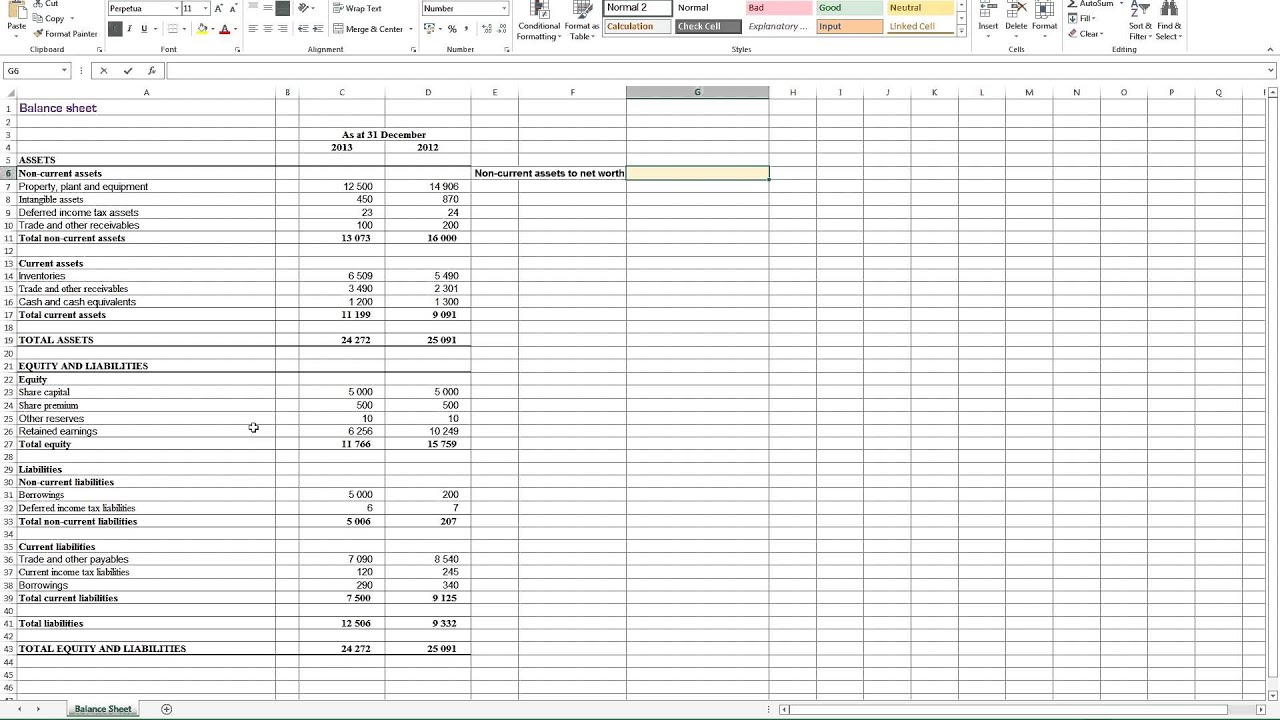Apply the Good cell style
Viewport: 1280px width, 720px height.
tap(849, 8)
